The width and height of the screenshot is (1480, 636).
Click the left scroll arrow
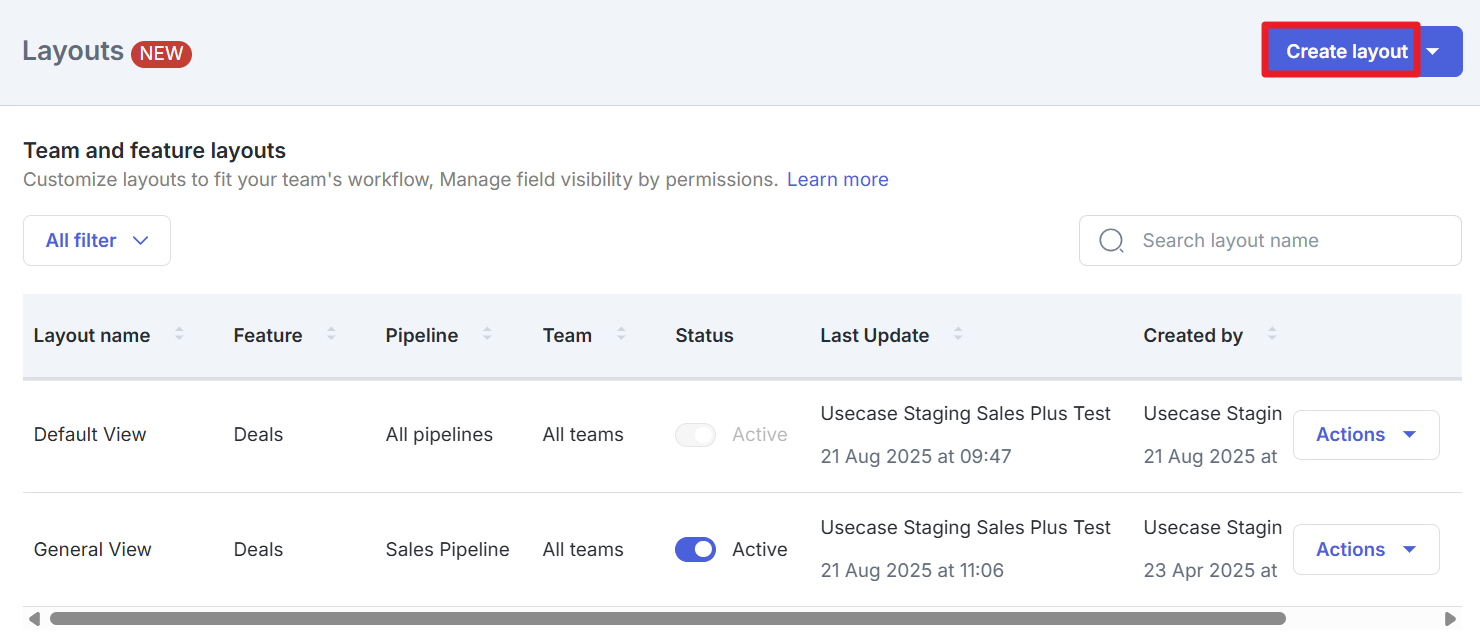33,618
